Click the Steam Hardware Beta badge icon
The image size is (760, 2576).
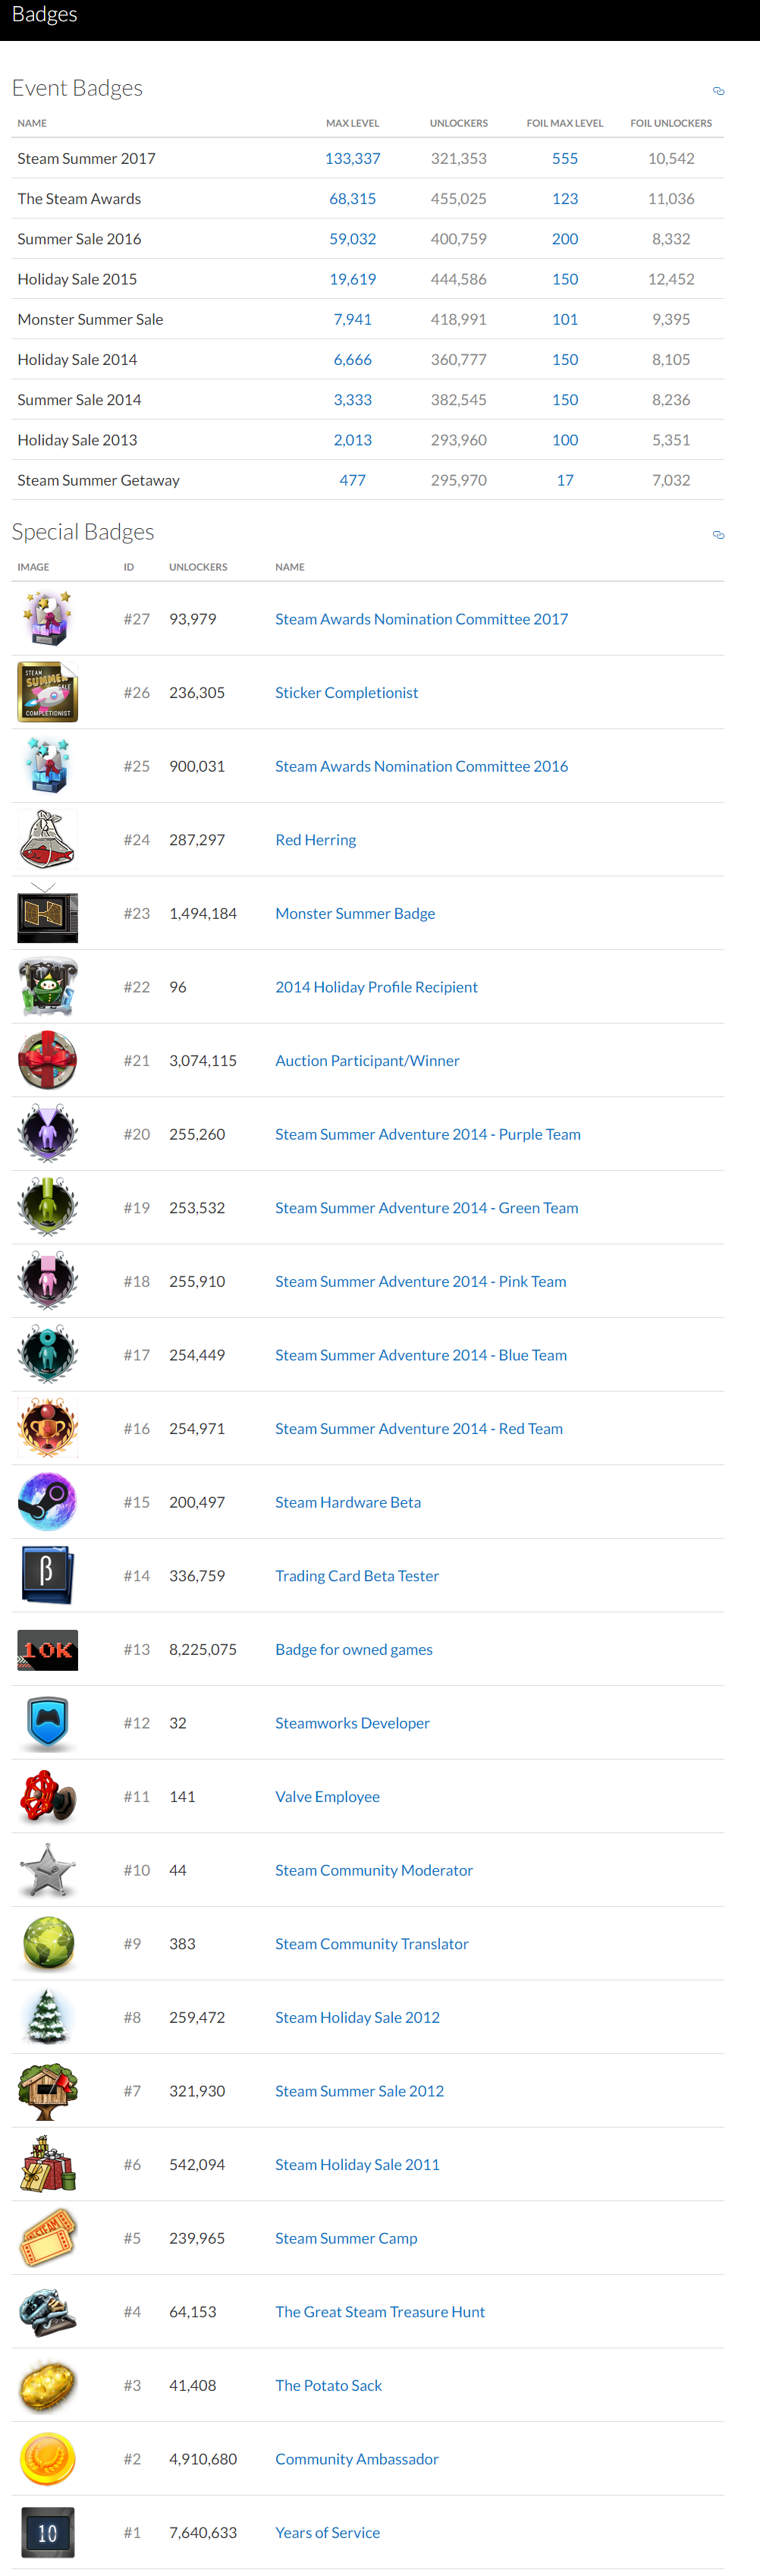click(x=47, y=1502)
